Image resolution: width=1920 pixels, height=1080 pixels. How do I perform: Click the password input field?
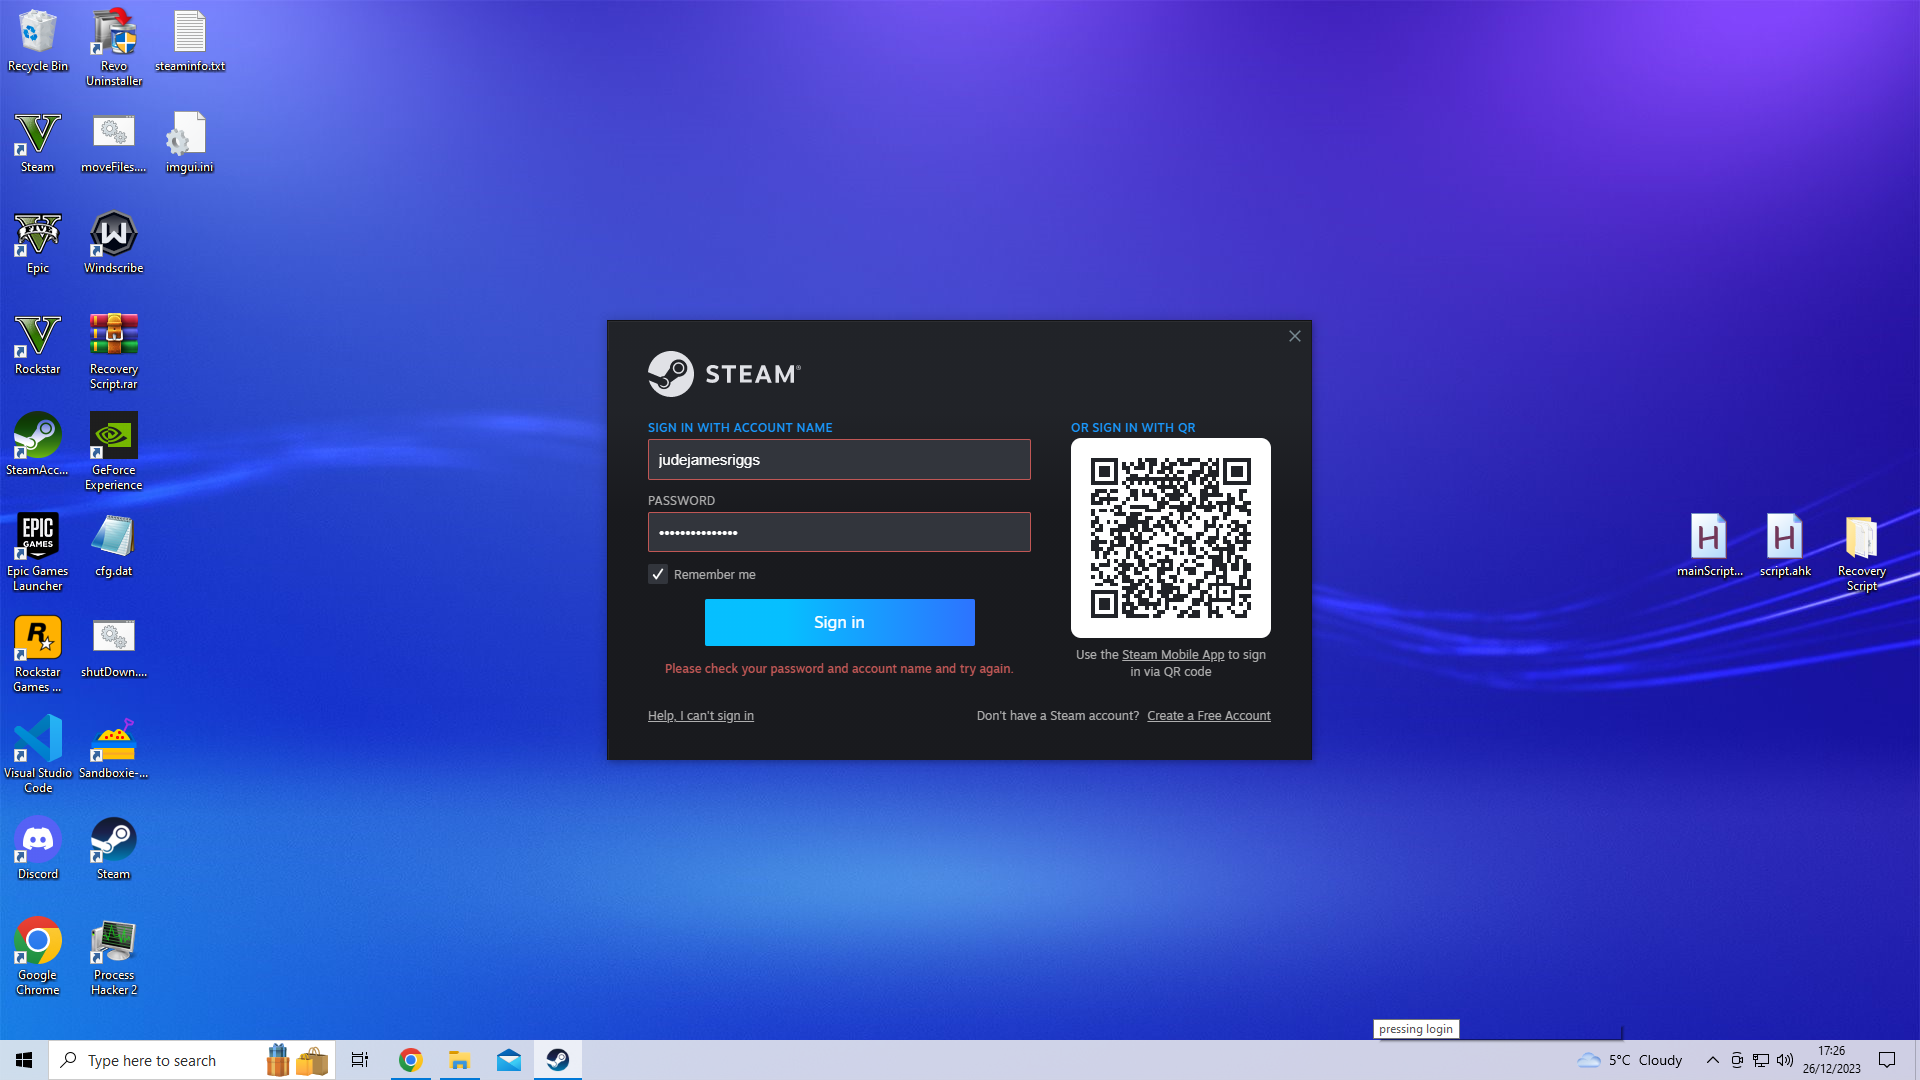(838, 532)
